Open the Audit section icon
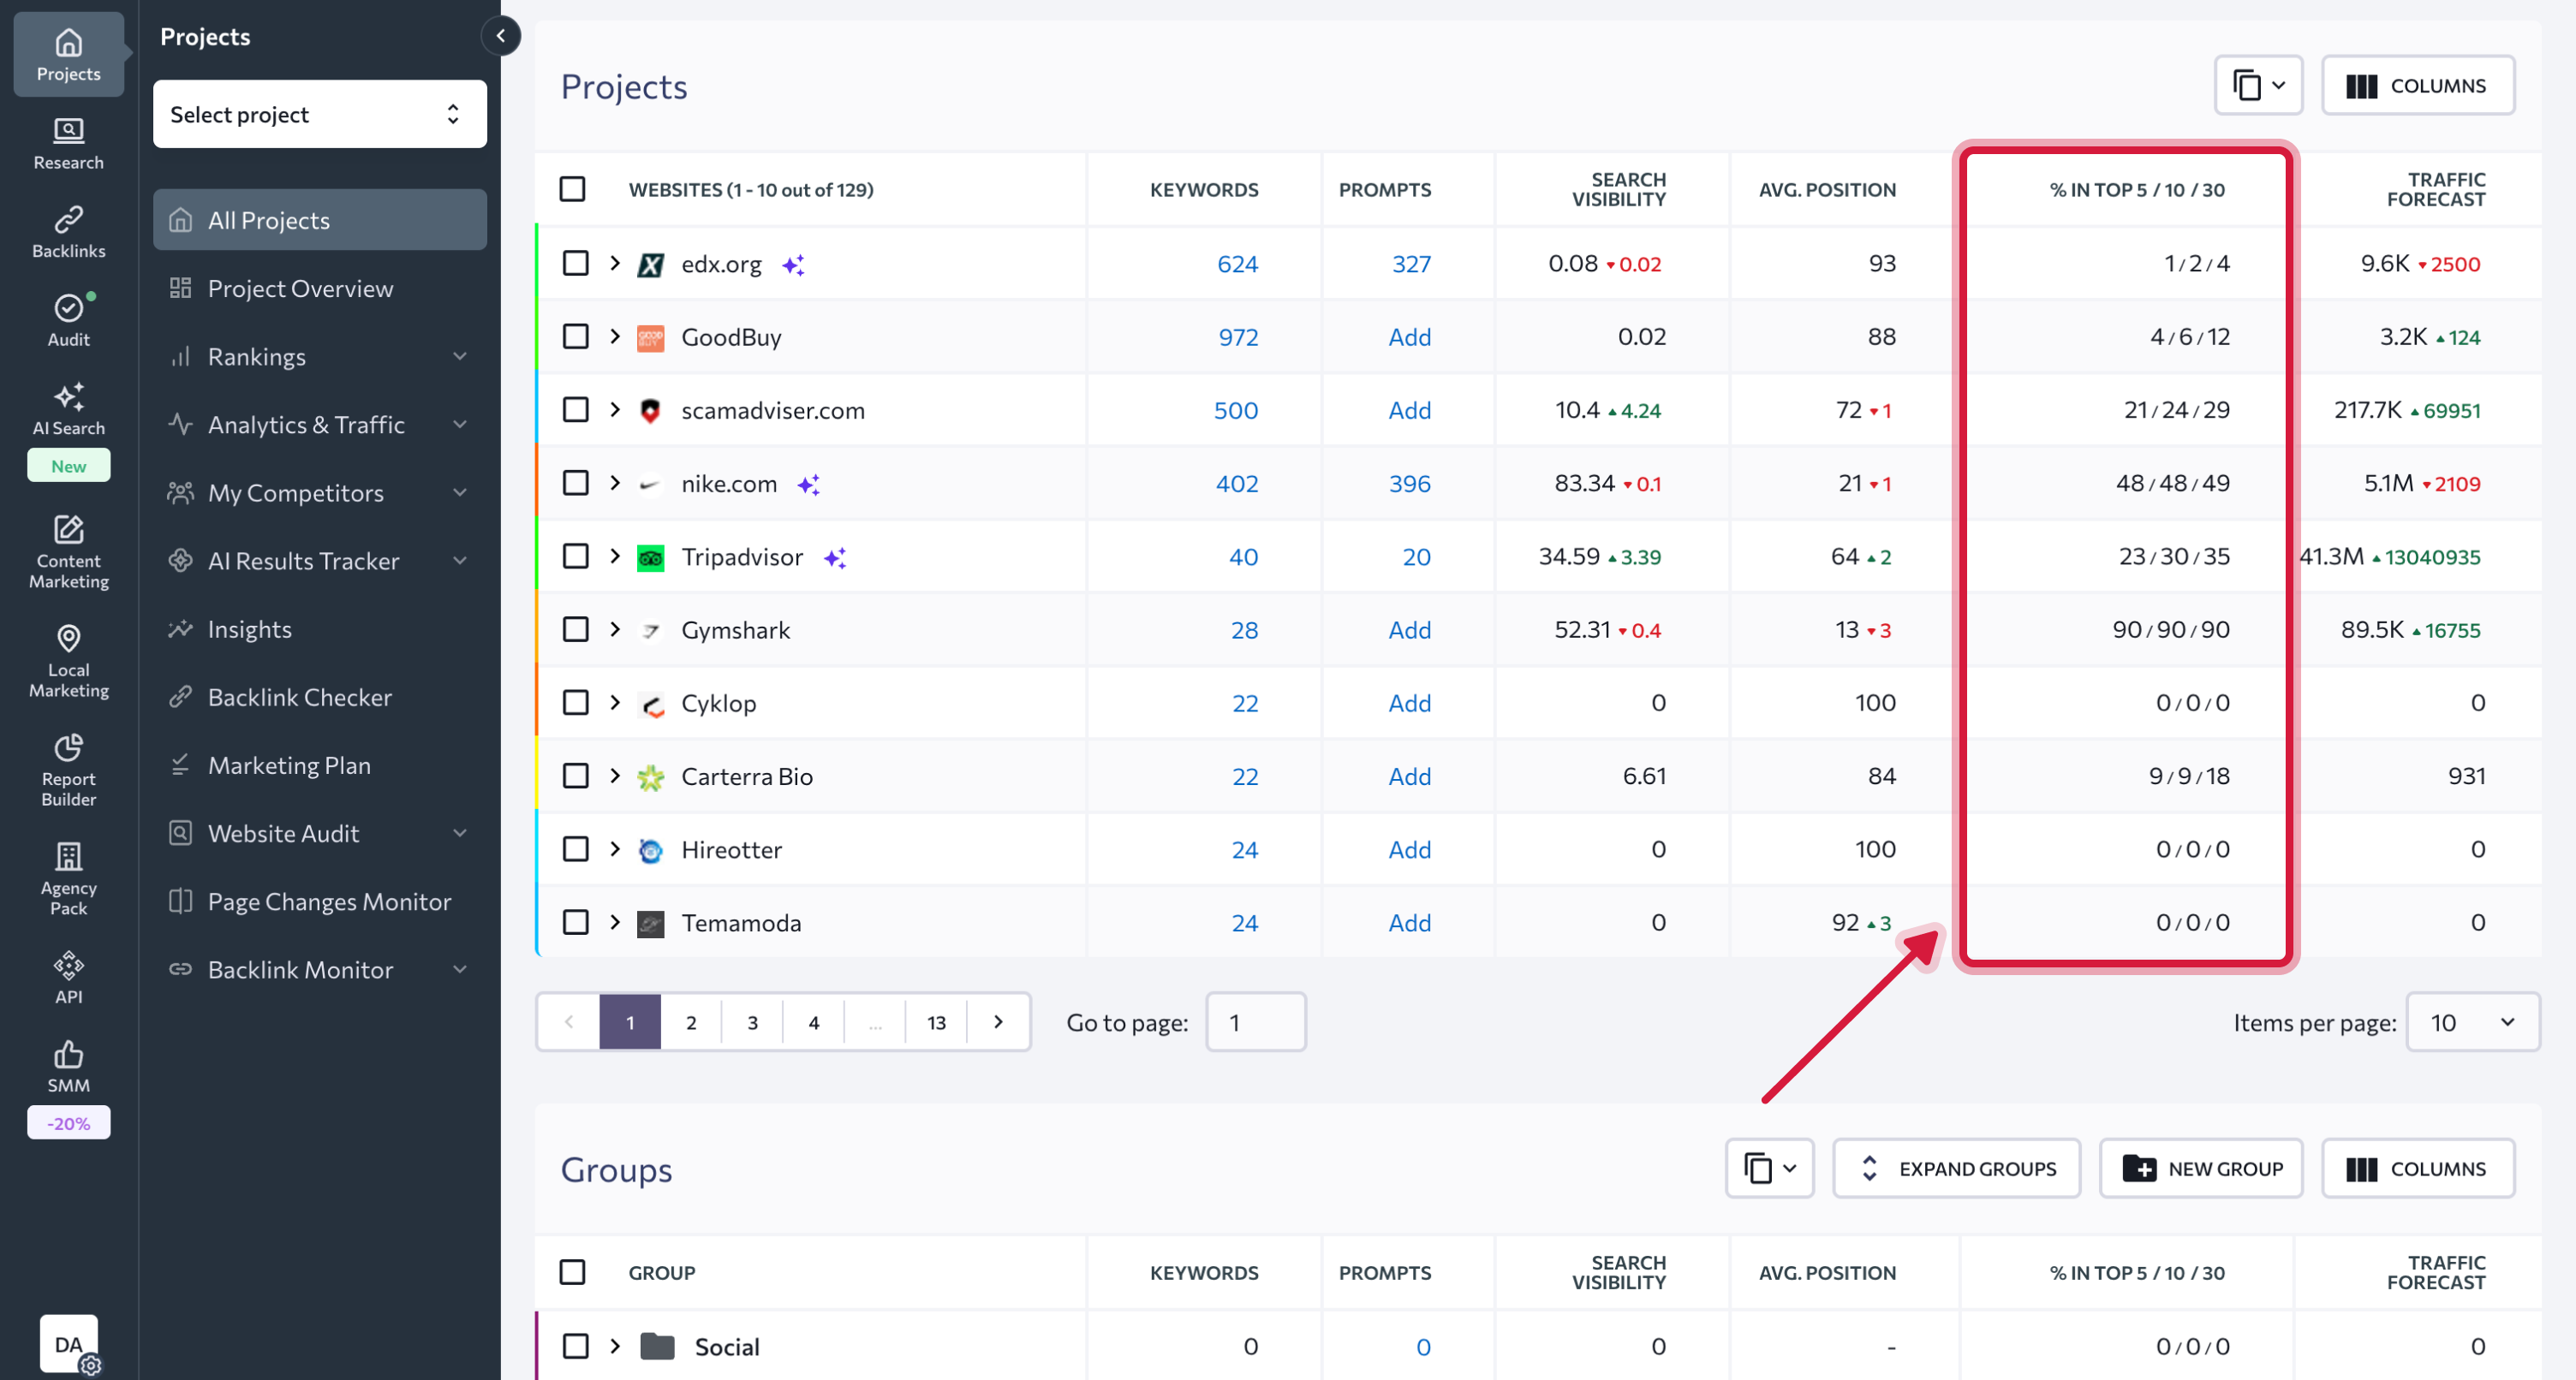Image resolution: width=2576 pixels, height=1380 pixels. tap(68, 319)
